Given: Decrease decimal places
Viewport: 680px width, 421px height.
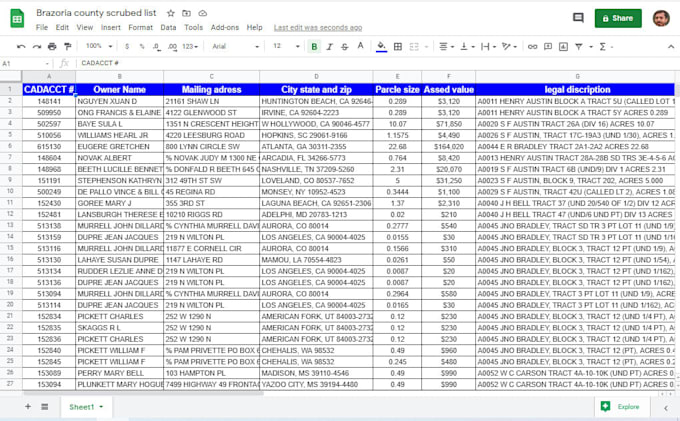Looking at the screenshot, I should pyautogui.click(x=157, y=46).
